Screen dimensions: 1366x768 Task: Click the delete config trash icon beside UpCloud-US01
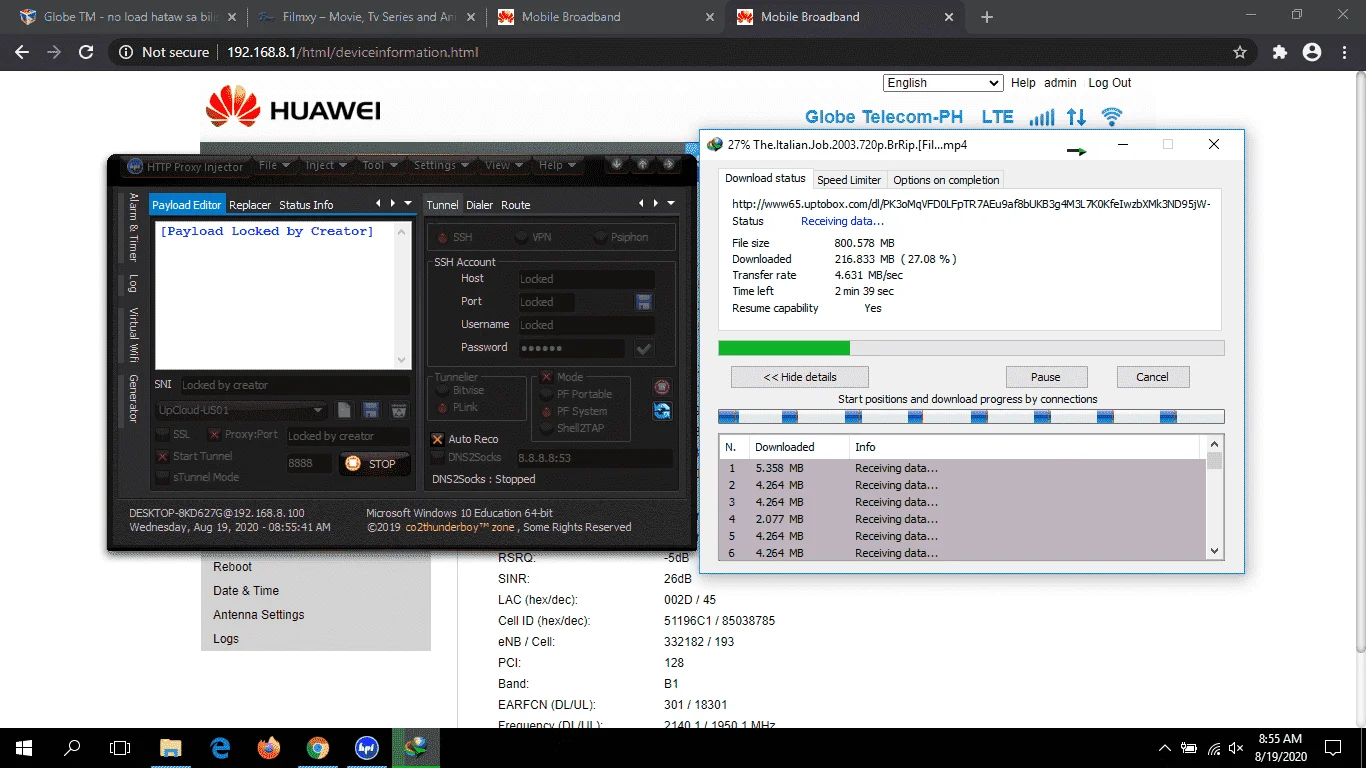point(398,410)
